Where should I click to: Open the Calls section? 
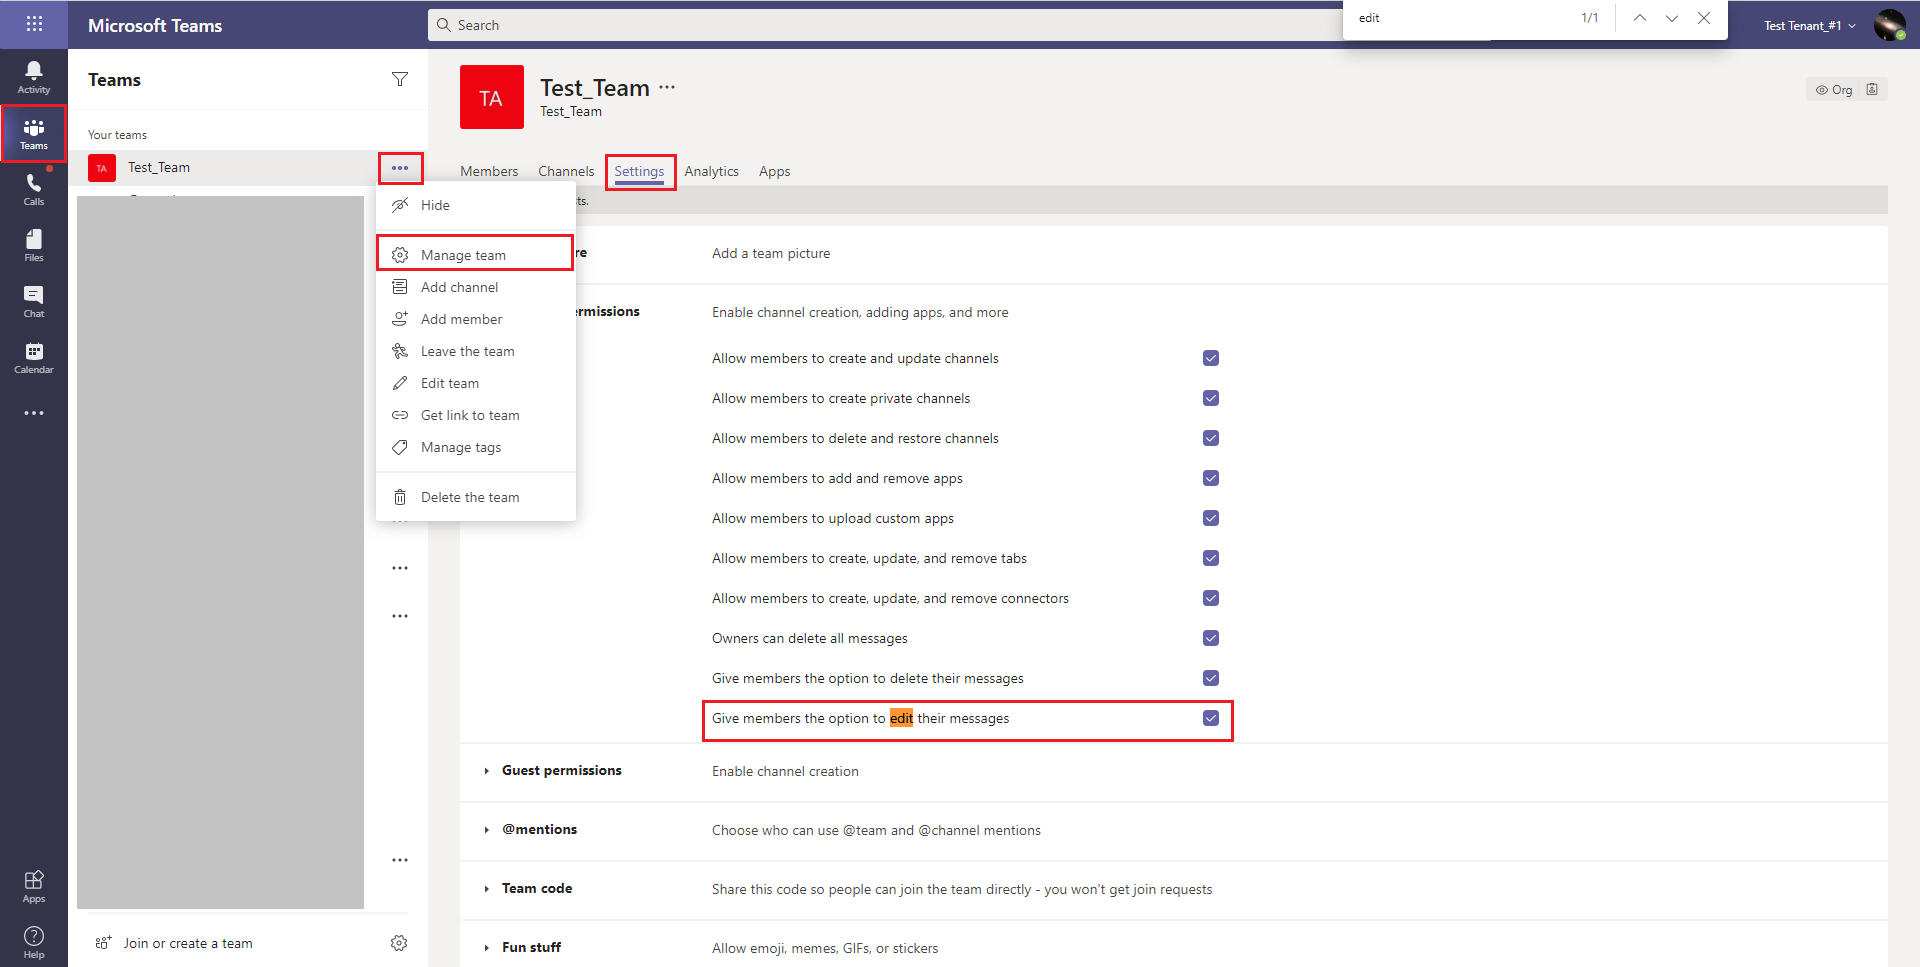coord(34,189)
